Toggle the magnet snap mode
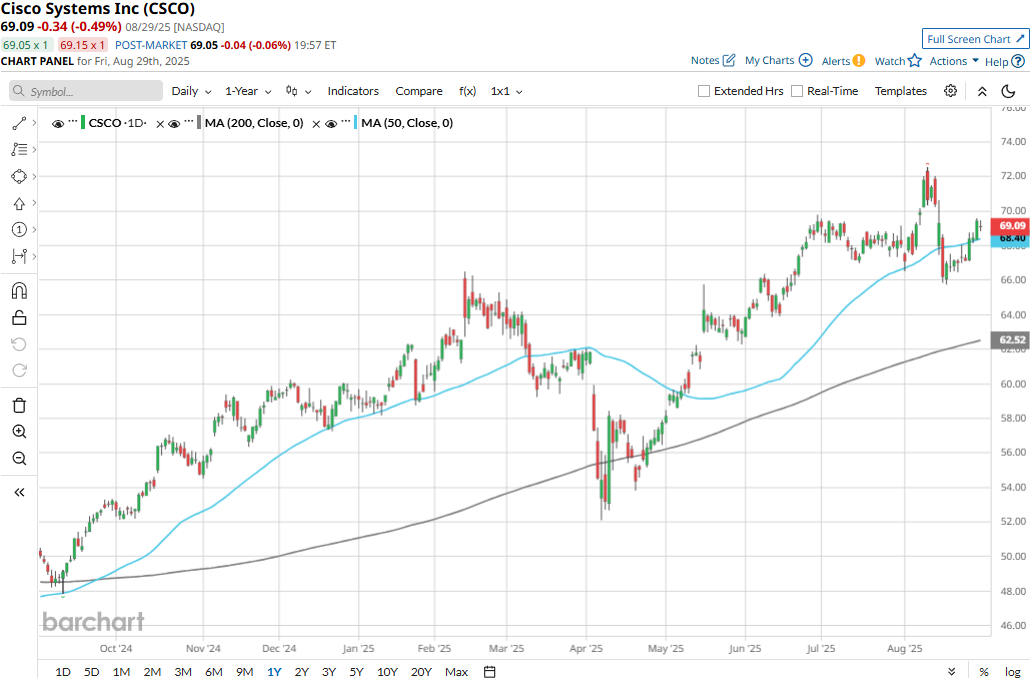The height and width of the screenshot is (678, 1030). [x=19, y=290]
